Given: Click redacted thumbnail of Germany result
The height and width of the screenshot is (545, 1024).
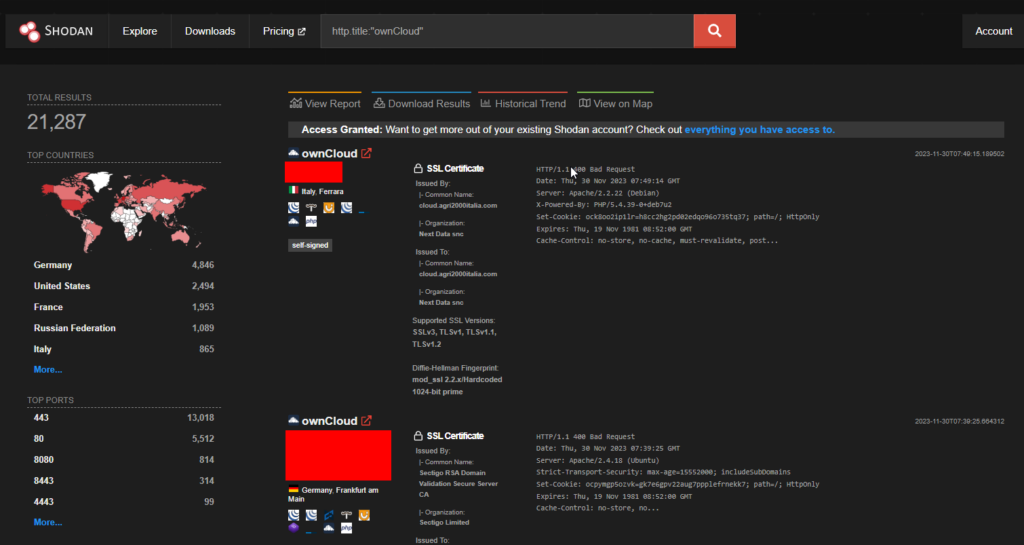Looking at the screenshot, I should click(x=338, y=456).
